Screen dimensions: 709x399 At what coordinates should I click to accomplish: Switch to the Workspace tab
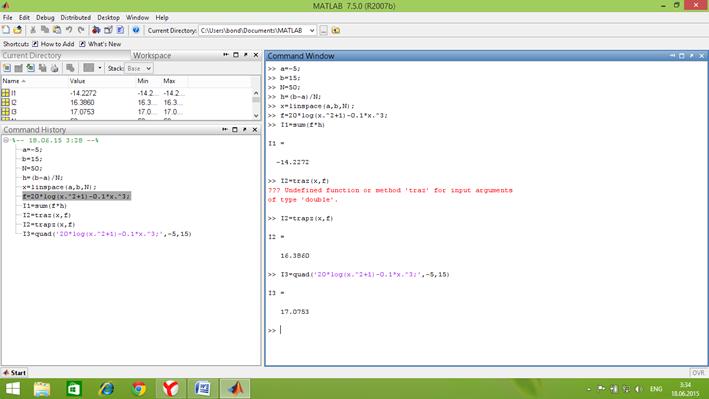click(x=152, y=55)
